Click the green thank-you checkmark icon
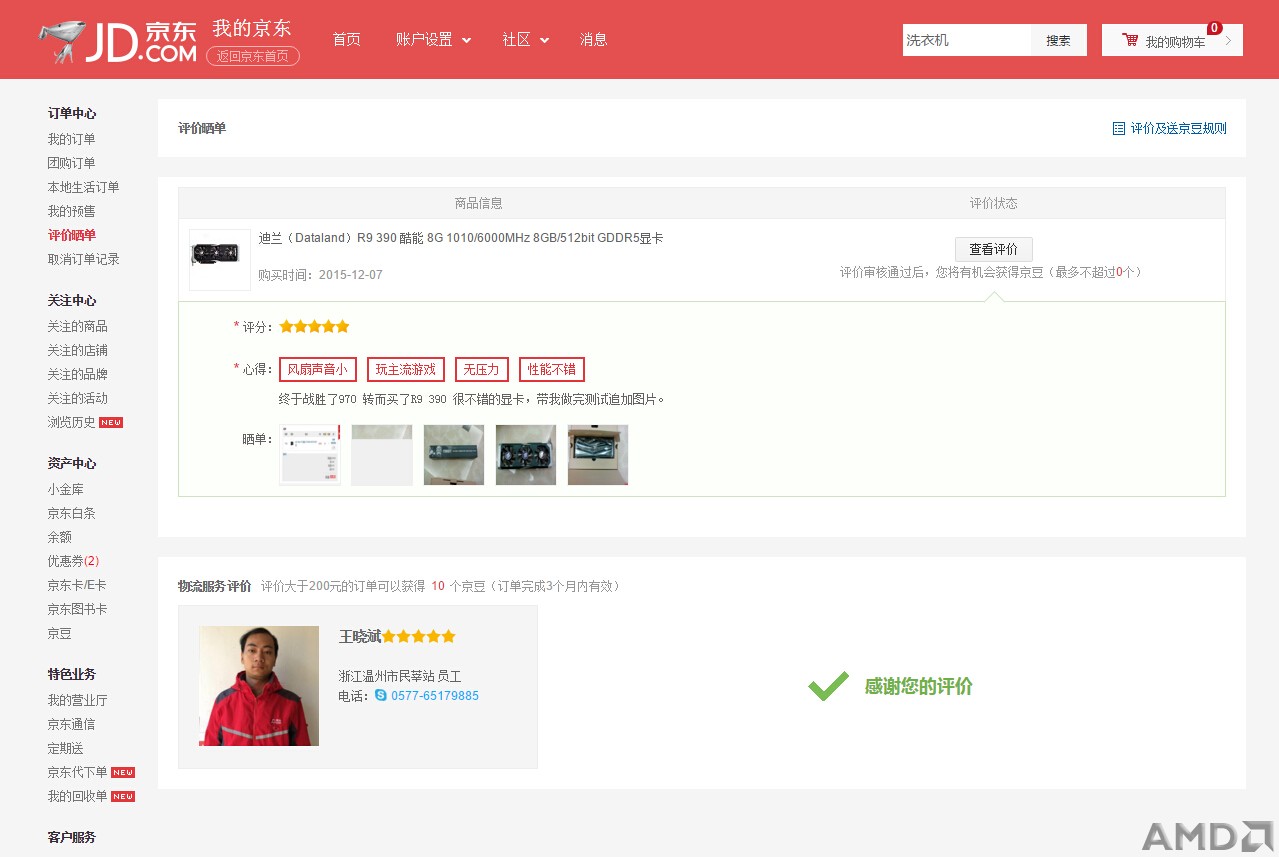Screen dimensions: 1279x857 click(828, 686)
